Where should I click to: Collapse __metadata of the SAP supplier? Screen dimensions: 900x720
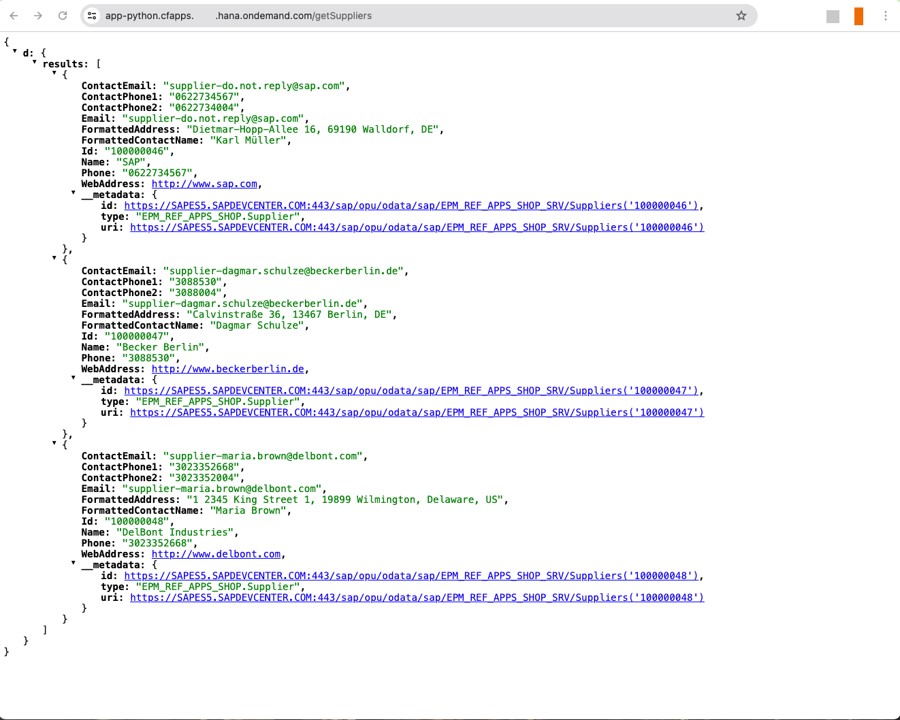coord(73,194)
